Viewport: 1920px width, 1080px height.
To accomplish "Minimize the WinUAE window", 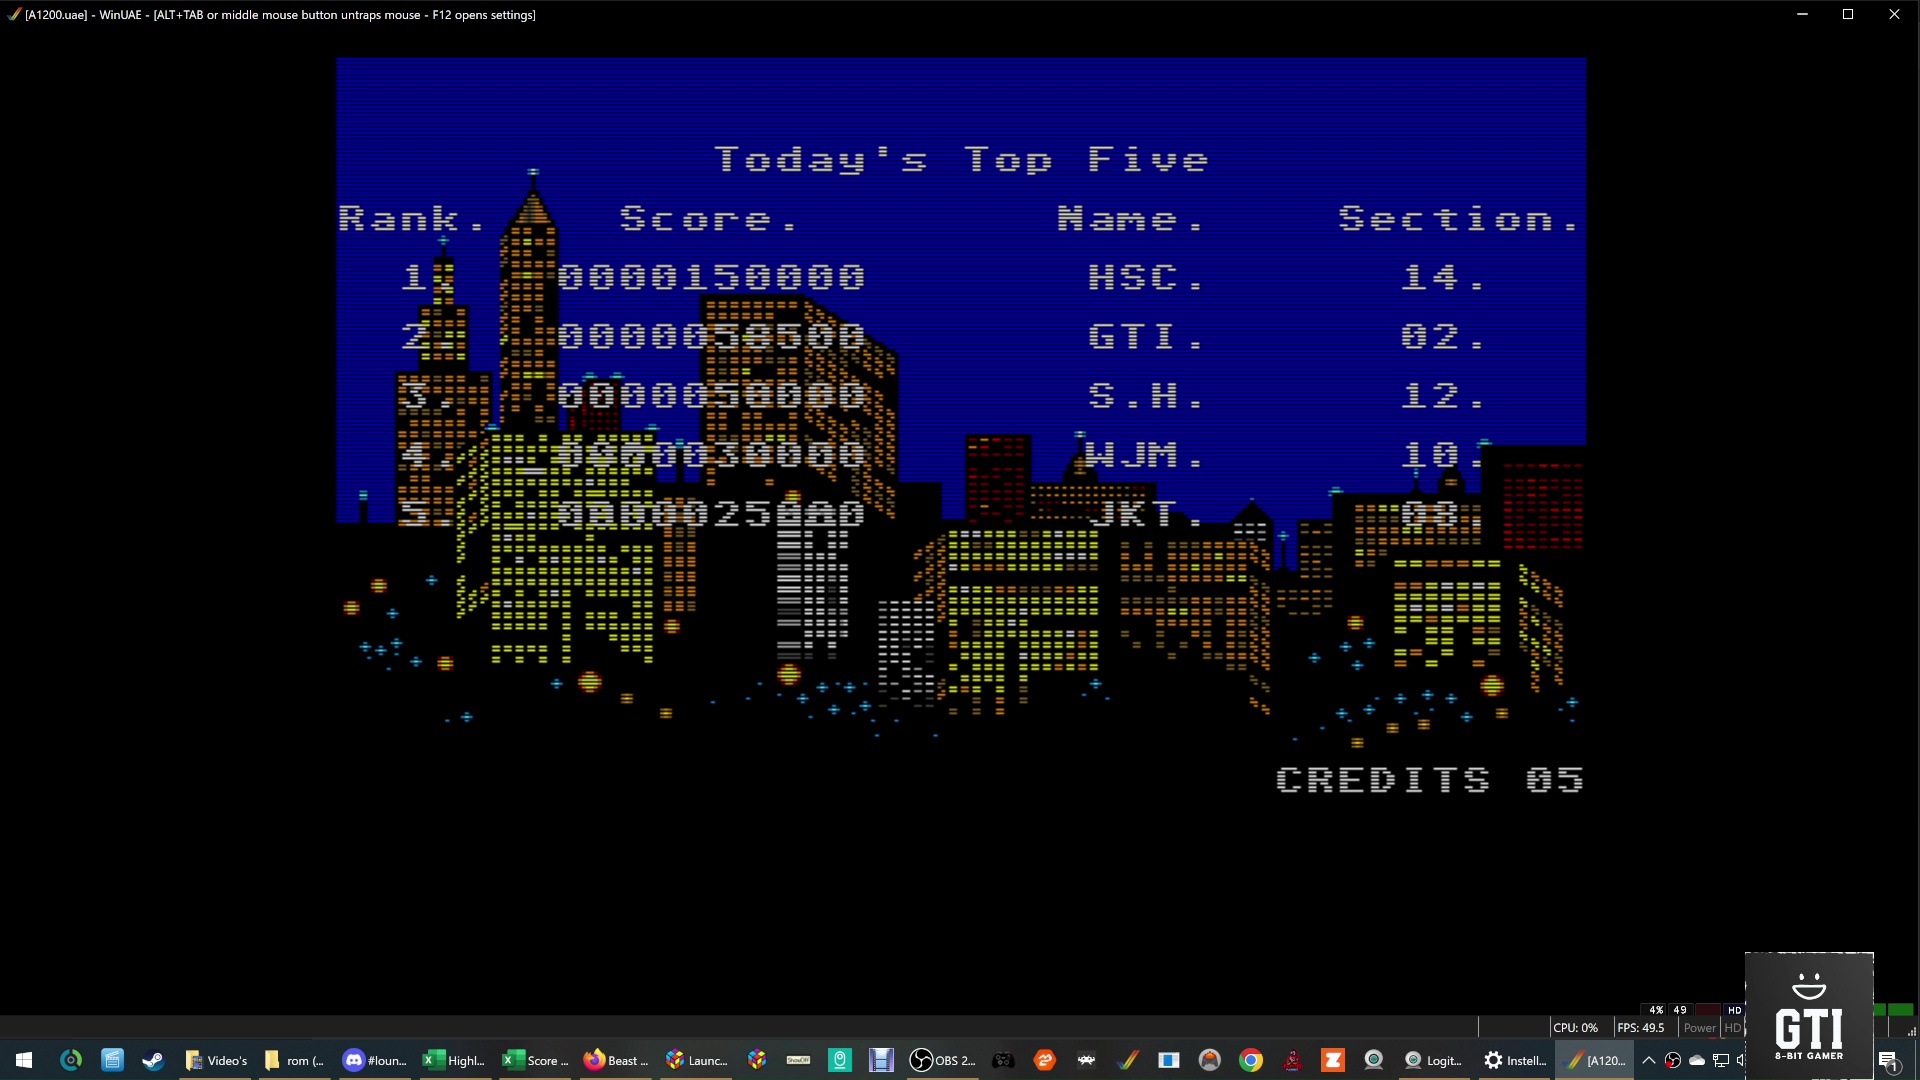I will (1802, 14).
